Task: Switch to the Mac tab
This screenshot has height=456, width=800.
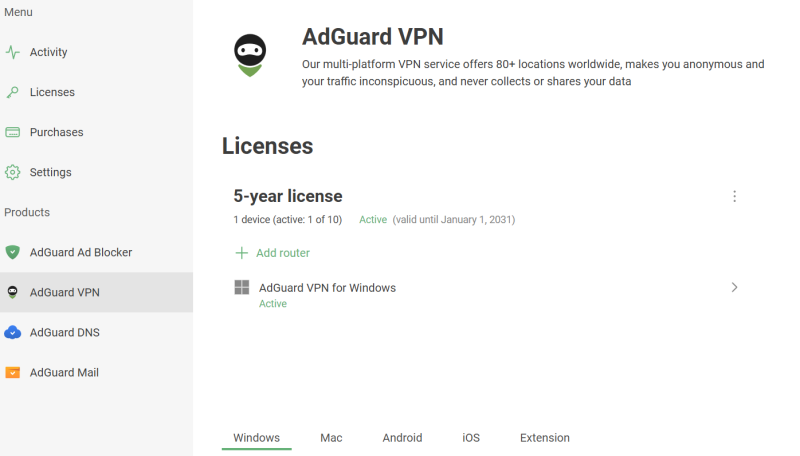Action: click(x=331, y=438)
